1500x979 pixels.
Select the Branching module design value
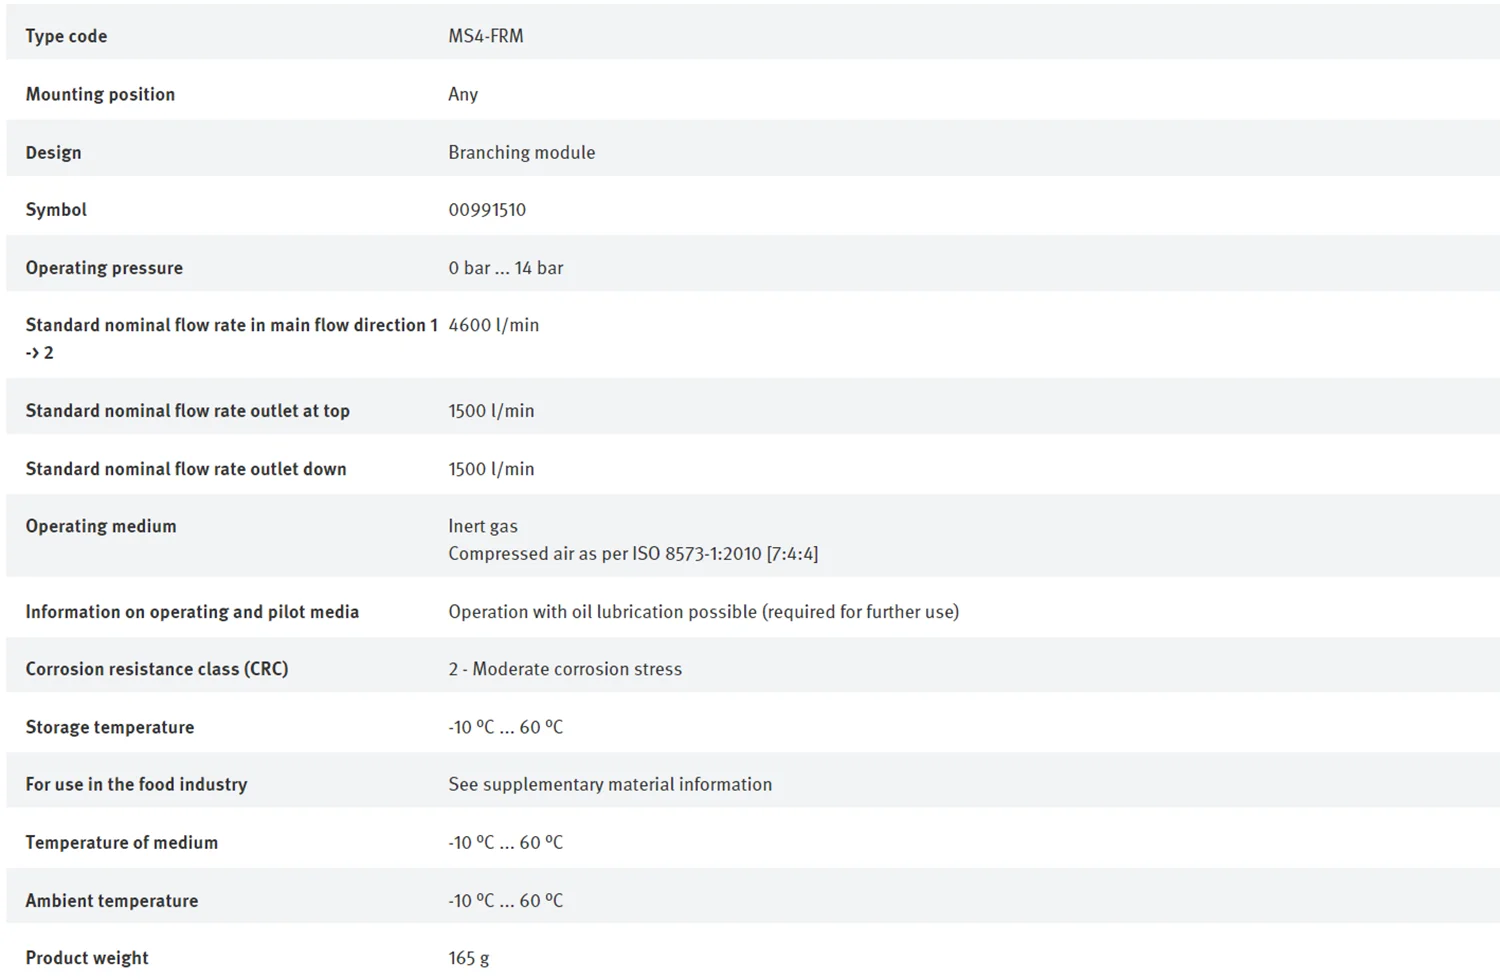tap(521, 152)
